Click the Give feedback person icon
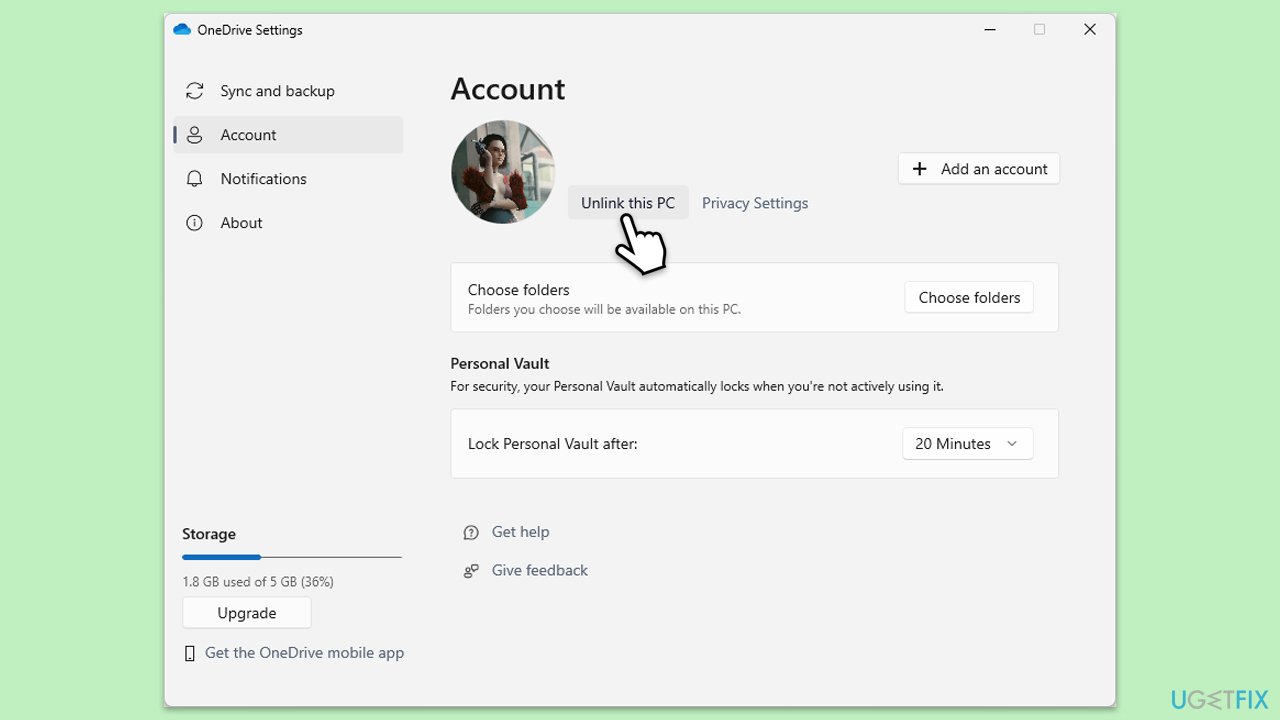 coord(471,571)
